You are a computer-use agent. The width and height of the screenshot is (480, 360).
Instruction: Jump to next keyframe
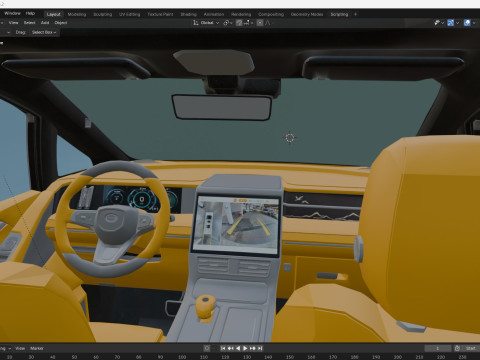[252, 348]
